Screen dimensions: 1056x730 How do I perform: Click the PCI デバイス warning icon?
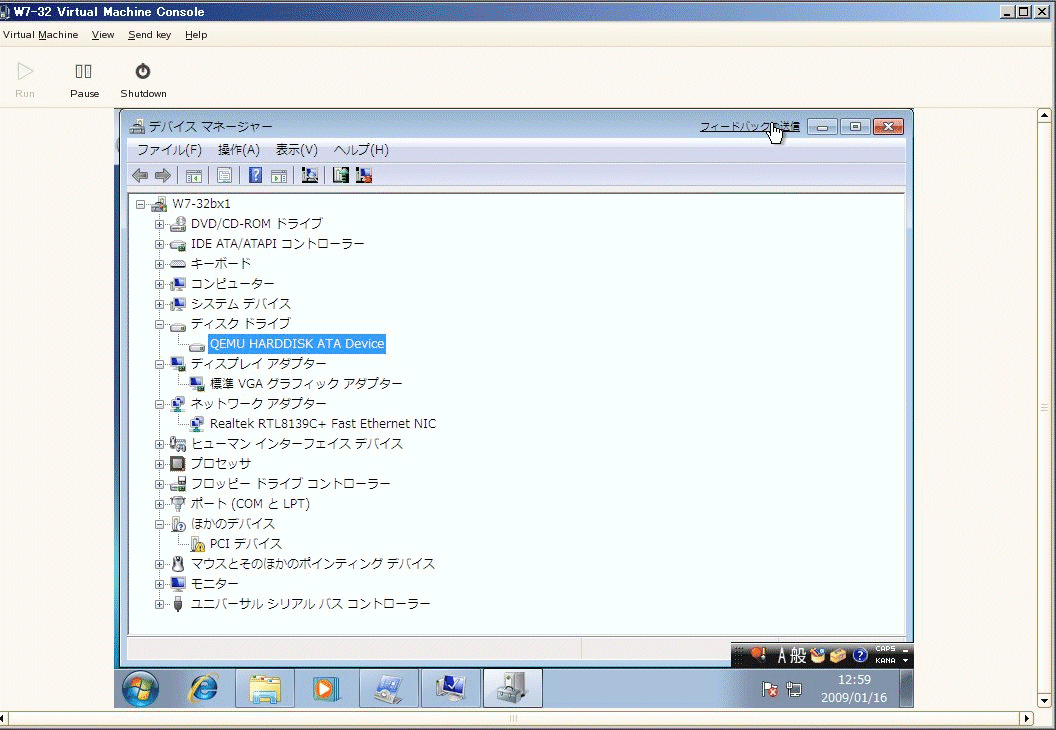197,544
